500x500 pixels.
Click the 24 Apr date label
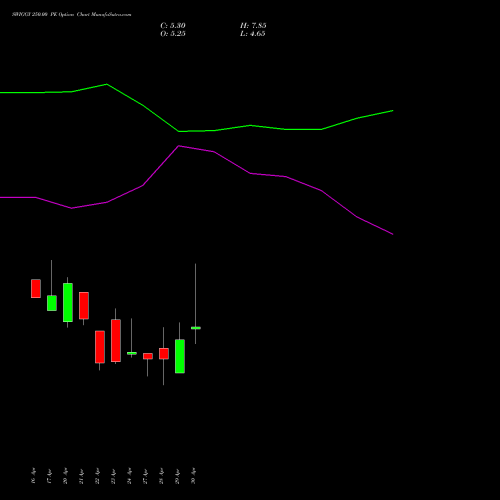tap(129, 476)
